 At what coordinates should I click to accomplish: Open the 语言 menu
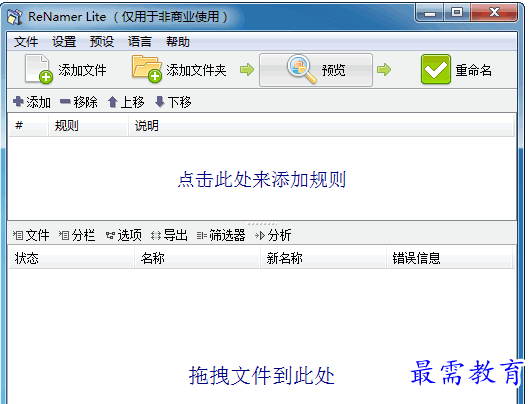coord(140,42)
